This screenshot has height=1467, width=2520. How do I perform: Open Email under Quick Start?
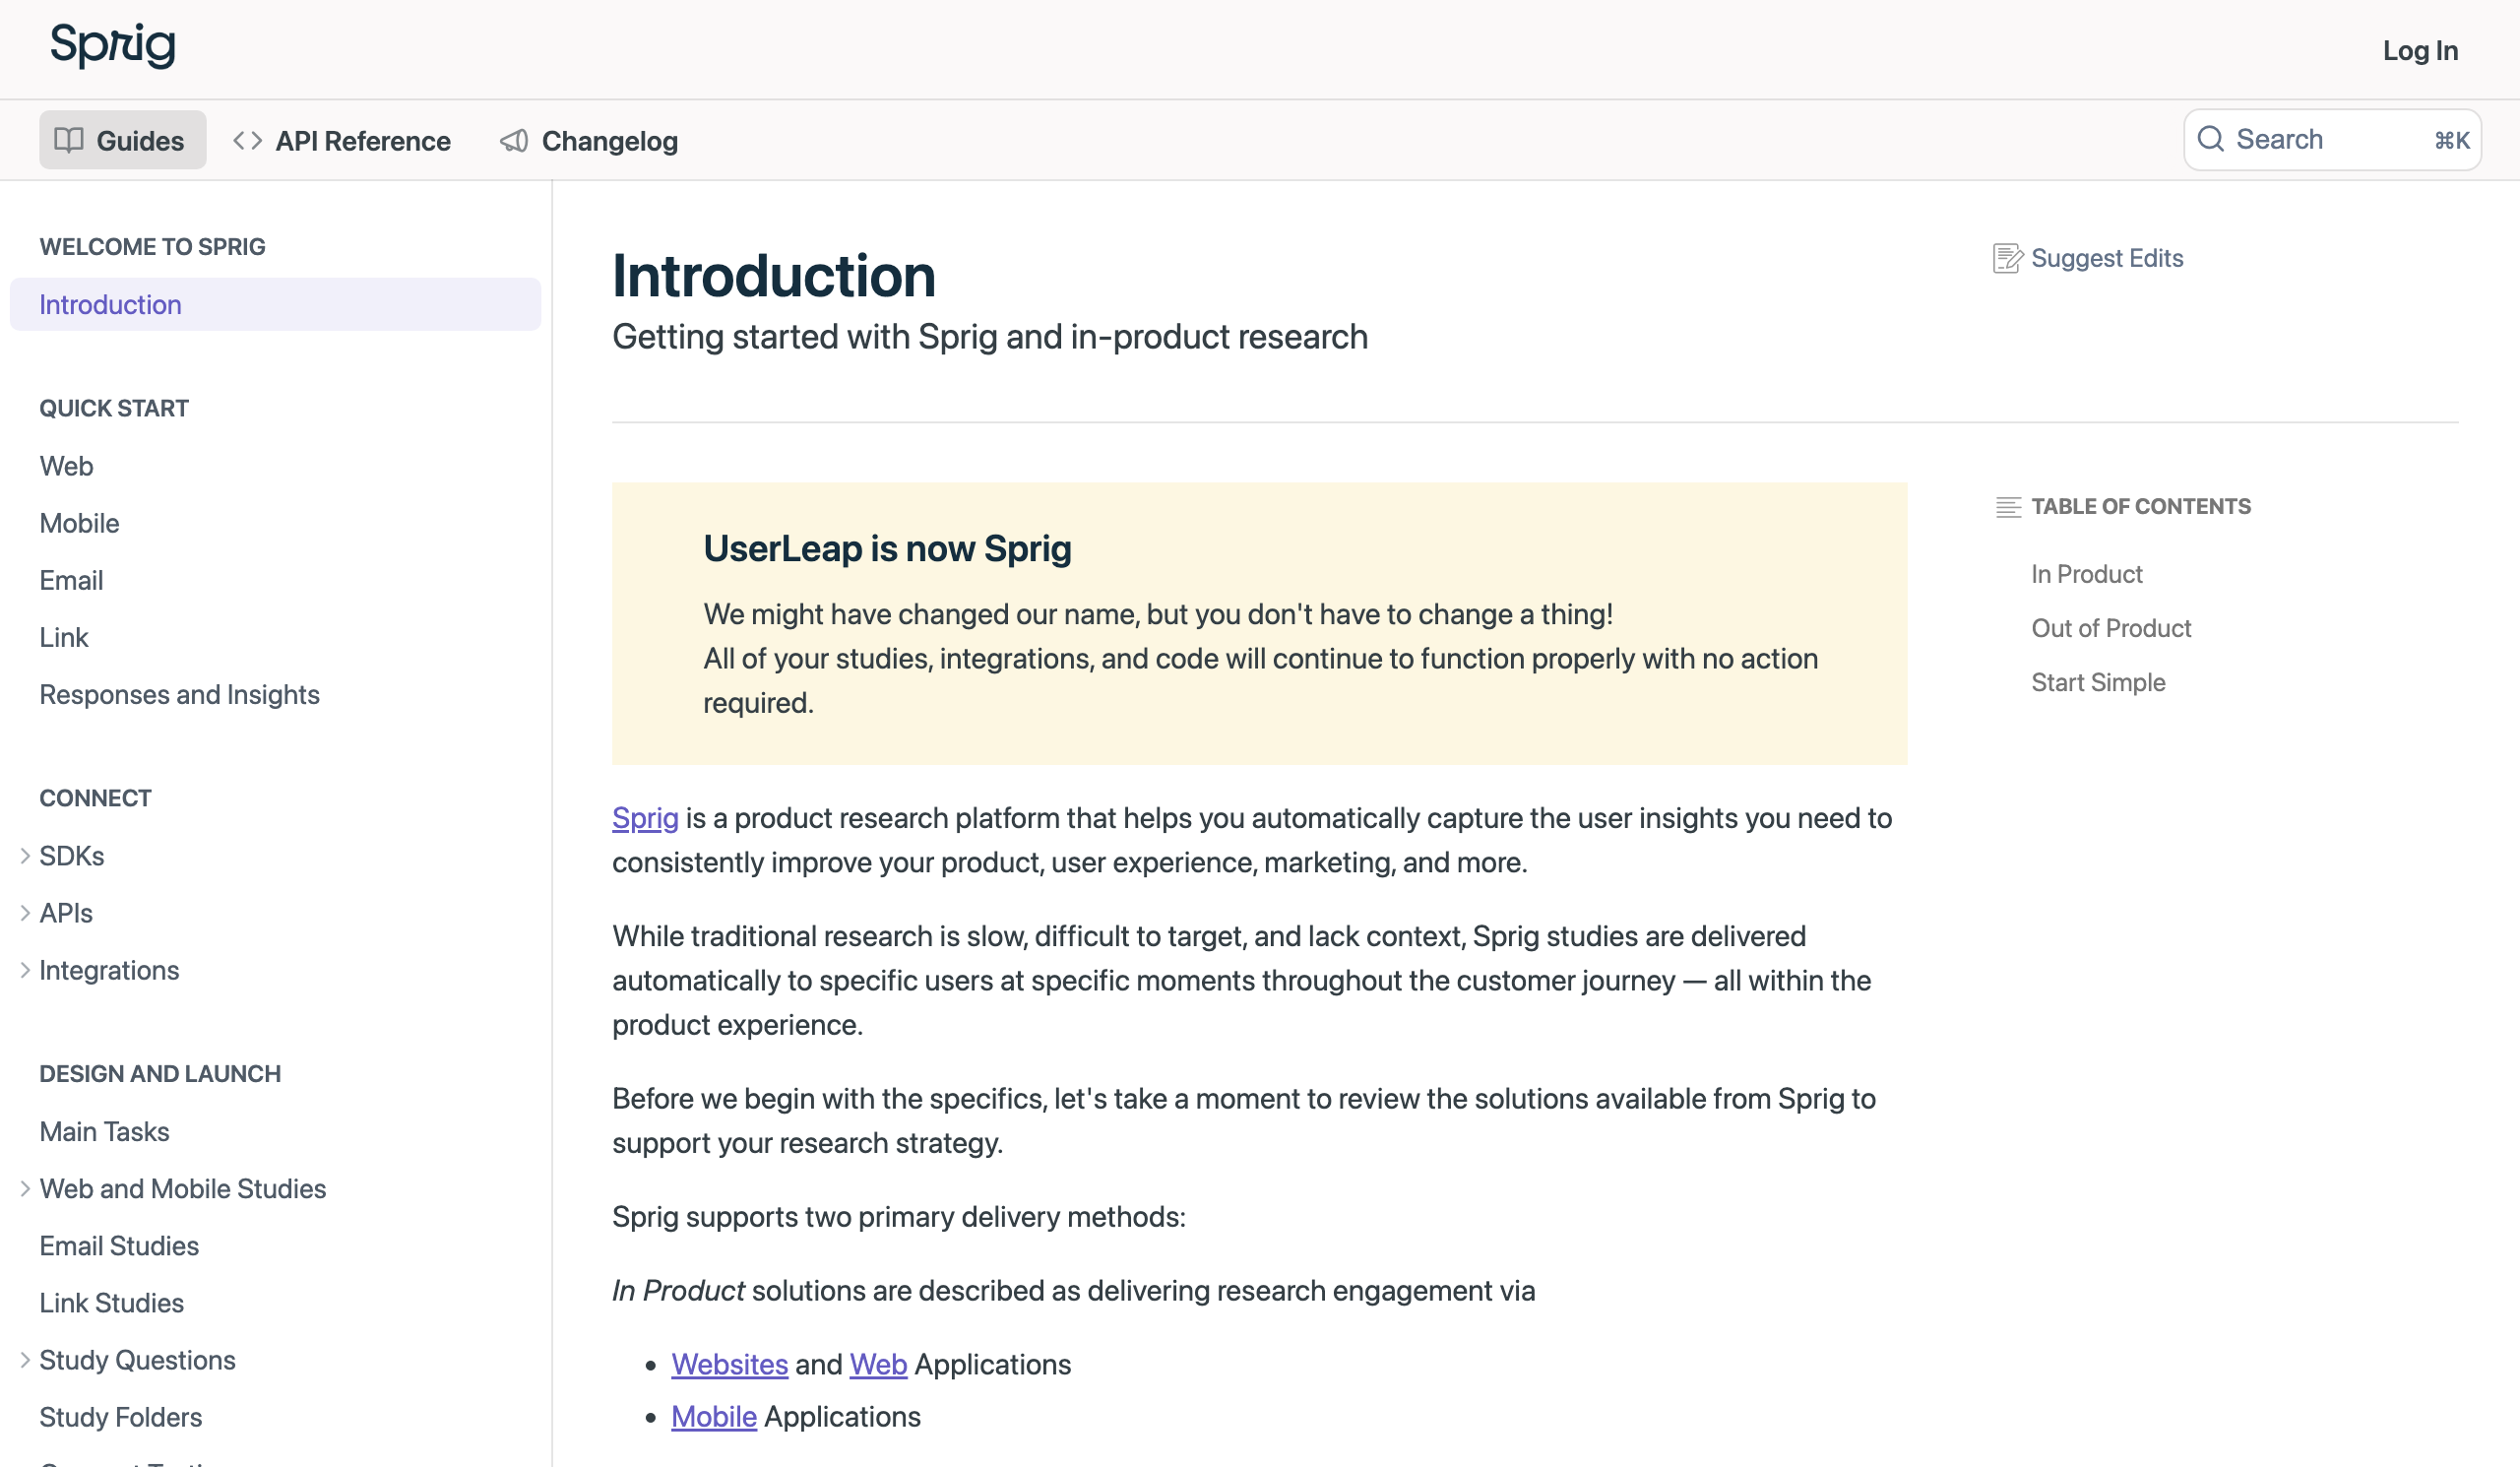pos(71,580)
